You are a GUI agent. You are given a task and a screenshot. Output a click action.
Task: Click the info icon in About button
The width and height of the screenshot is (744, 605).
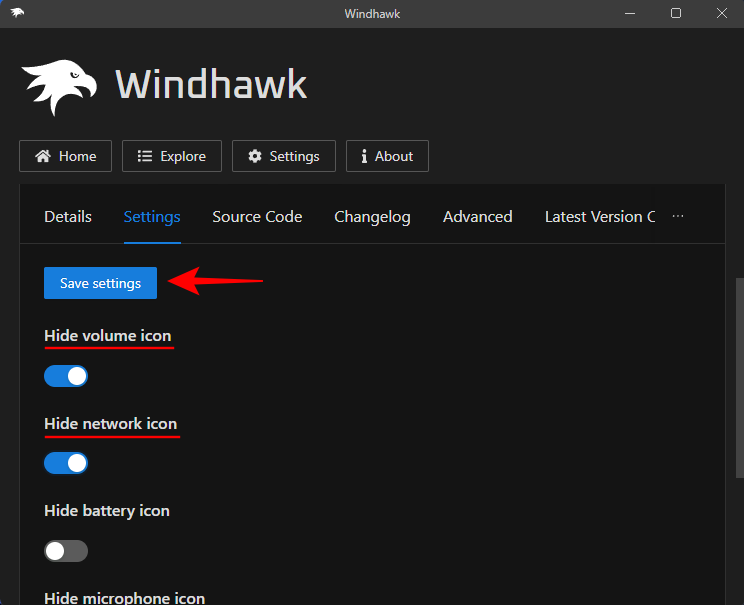pos(365,156)
